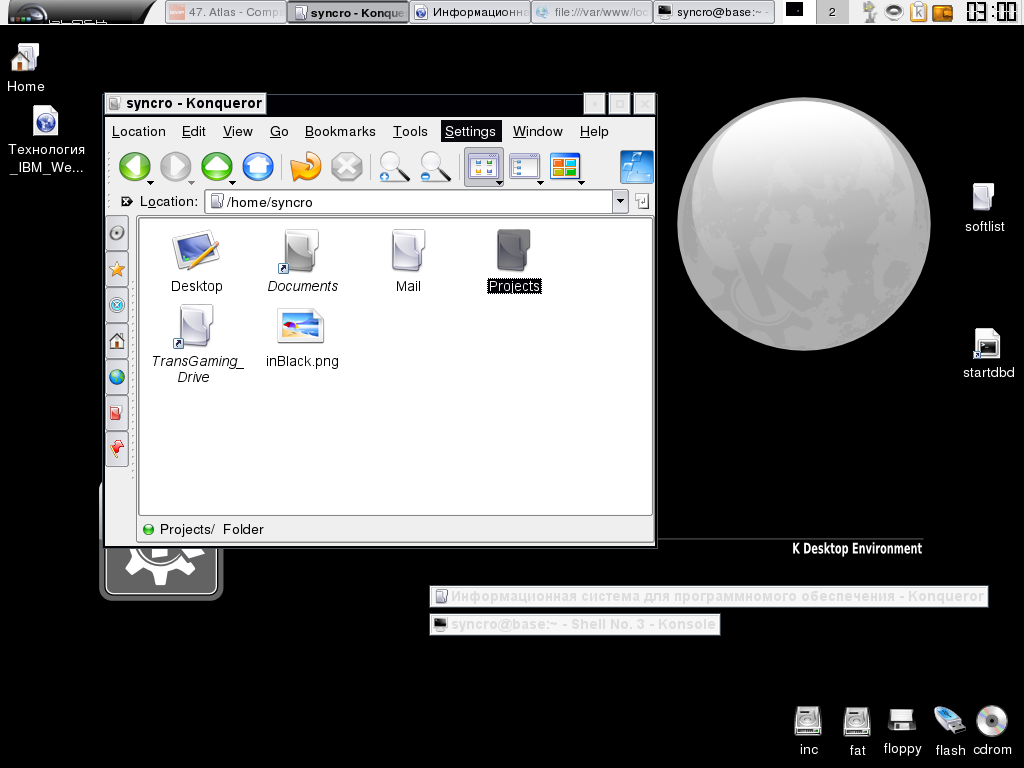This screenshot has height=768, width=1024.
Task: Click the clock in the panel
Action: 991,12
